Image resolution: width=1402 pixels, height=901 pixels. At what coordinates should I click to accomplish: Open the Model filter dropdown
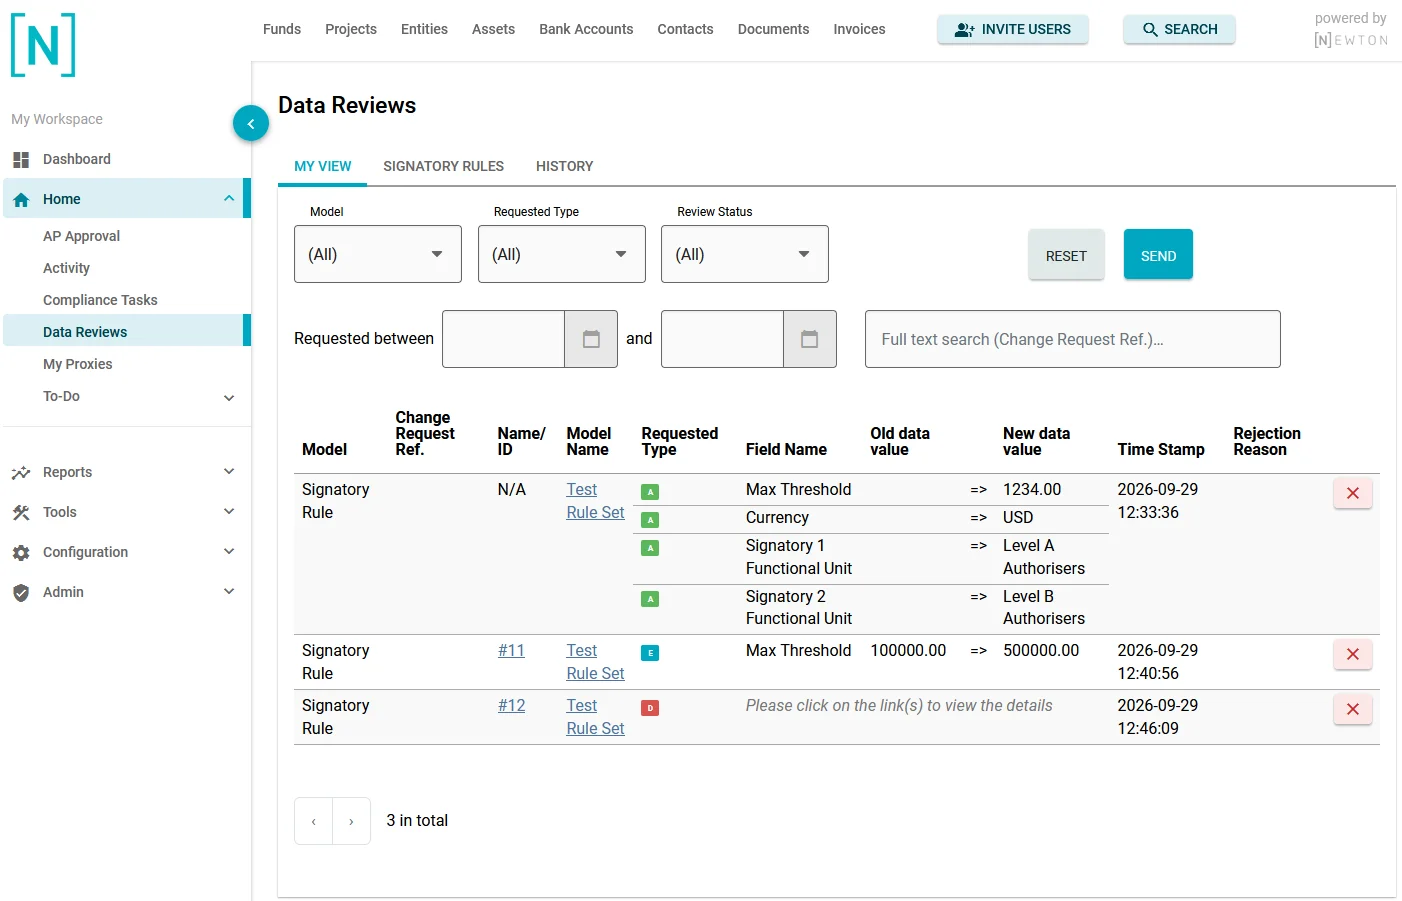coord(378,254)
